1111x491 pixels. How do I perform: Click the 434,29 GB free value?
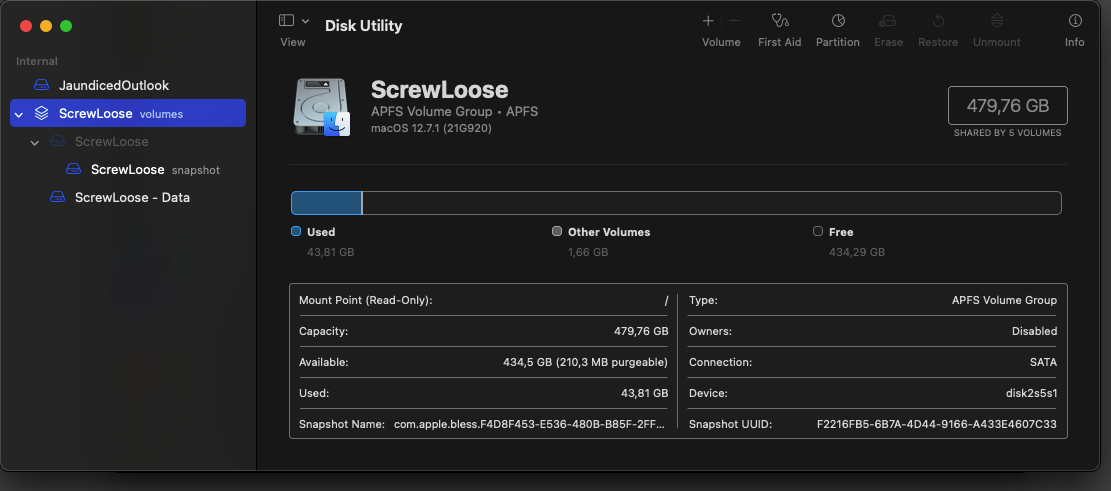857,252
